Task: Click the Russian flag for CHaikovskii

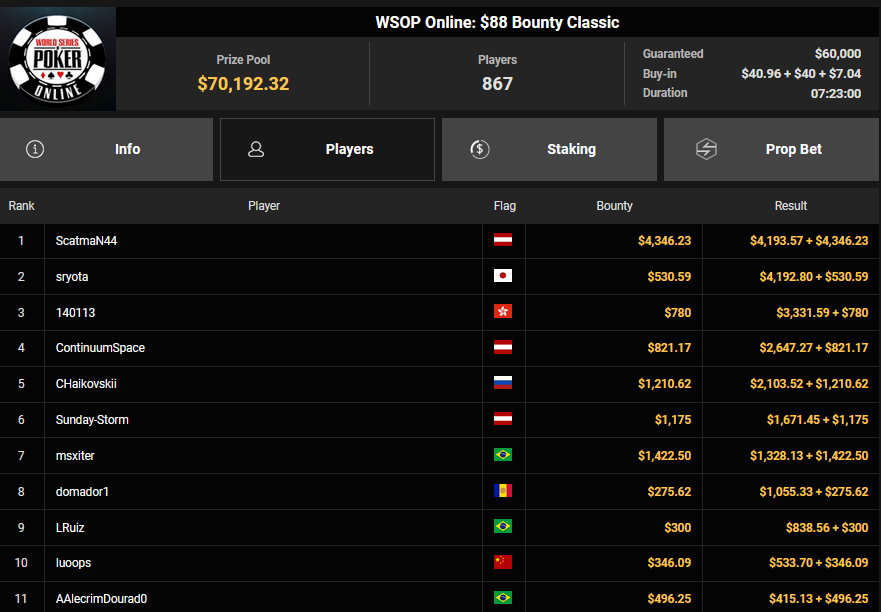Action: coord(503,384)
